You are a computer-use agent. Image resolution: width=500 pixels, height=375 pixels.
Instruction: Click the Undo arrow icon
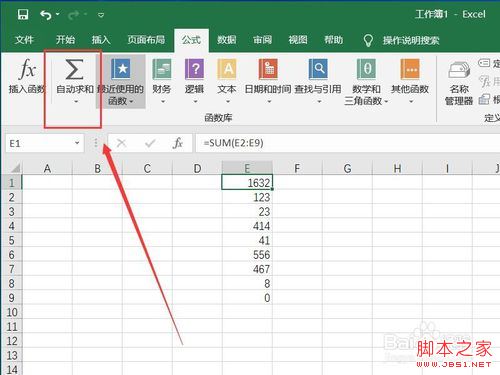click(46, 15)
